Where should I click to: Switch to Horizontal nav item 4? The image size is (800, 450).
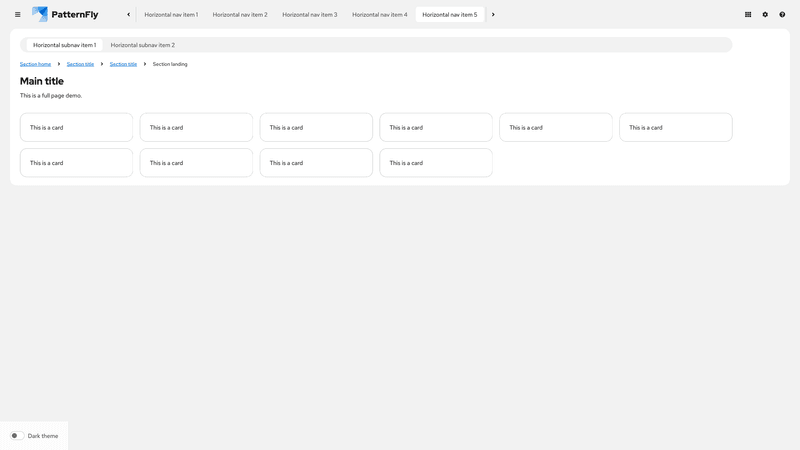[379, 15]
